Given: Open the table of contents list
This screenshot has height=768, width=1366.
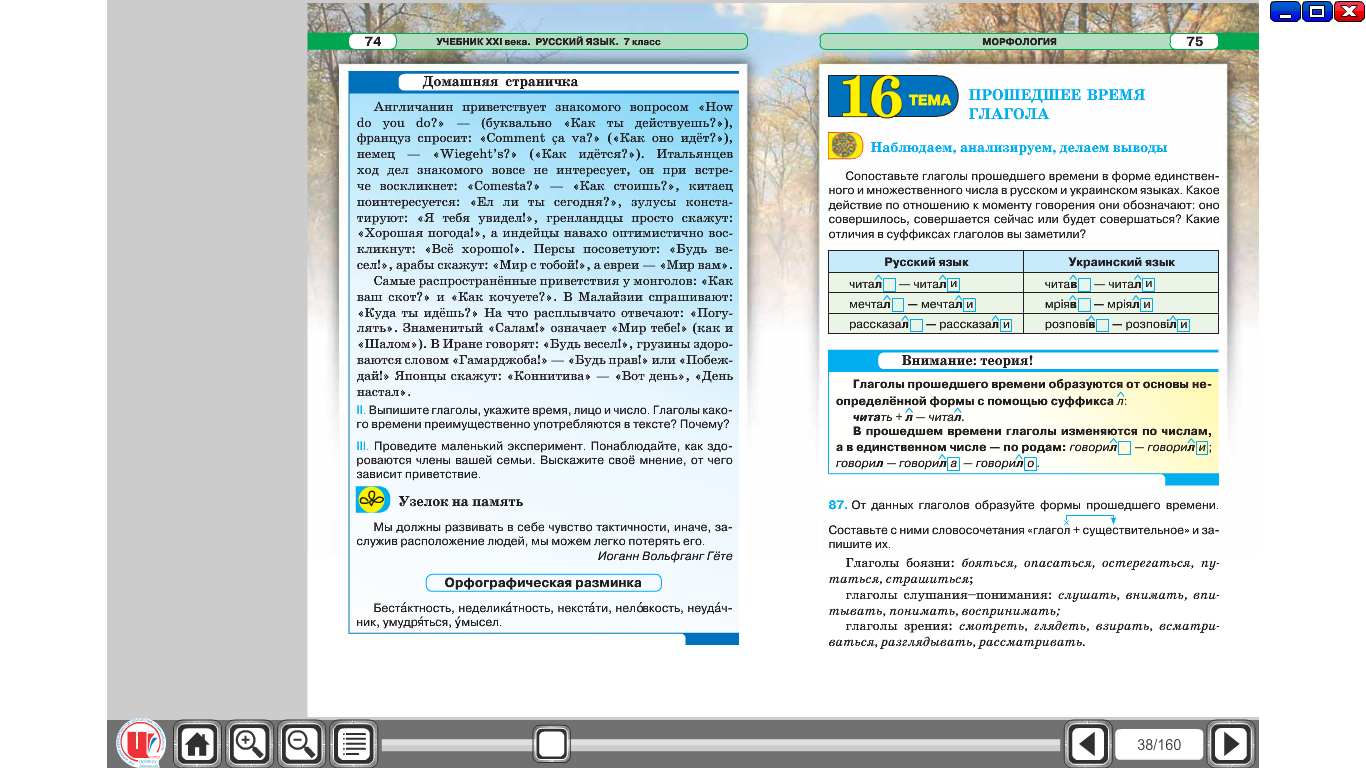Looking at the screenshot, I should click(x=353, y=743).
